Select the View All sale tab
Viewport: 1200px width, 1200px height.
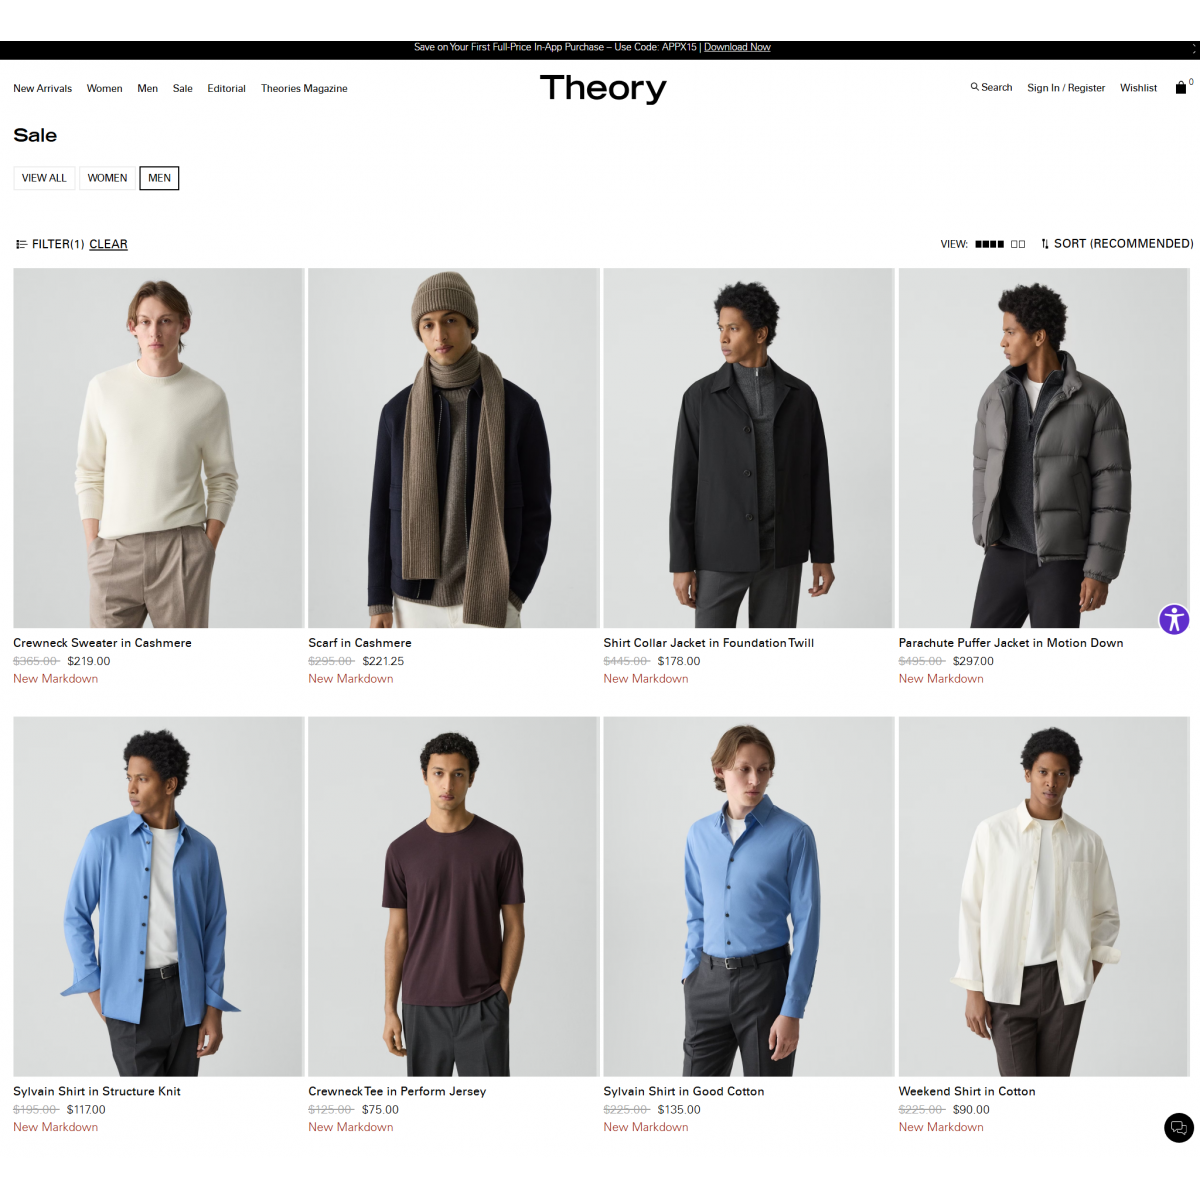point(44,178)
